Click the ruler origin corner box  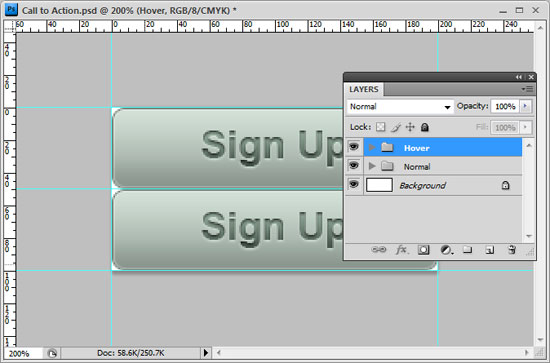[x=9, y=27]
